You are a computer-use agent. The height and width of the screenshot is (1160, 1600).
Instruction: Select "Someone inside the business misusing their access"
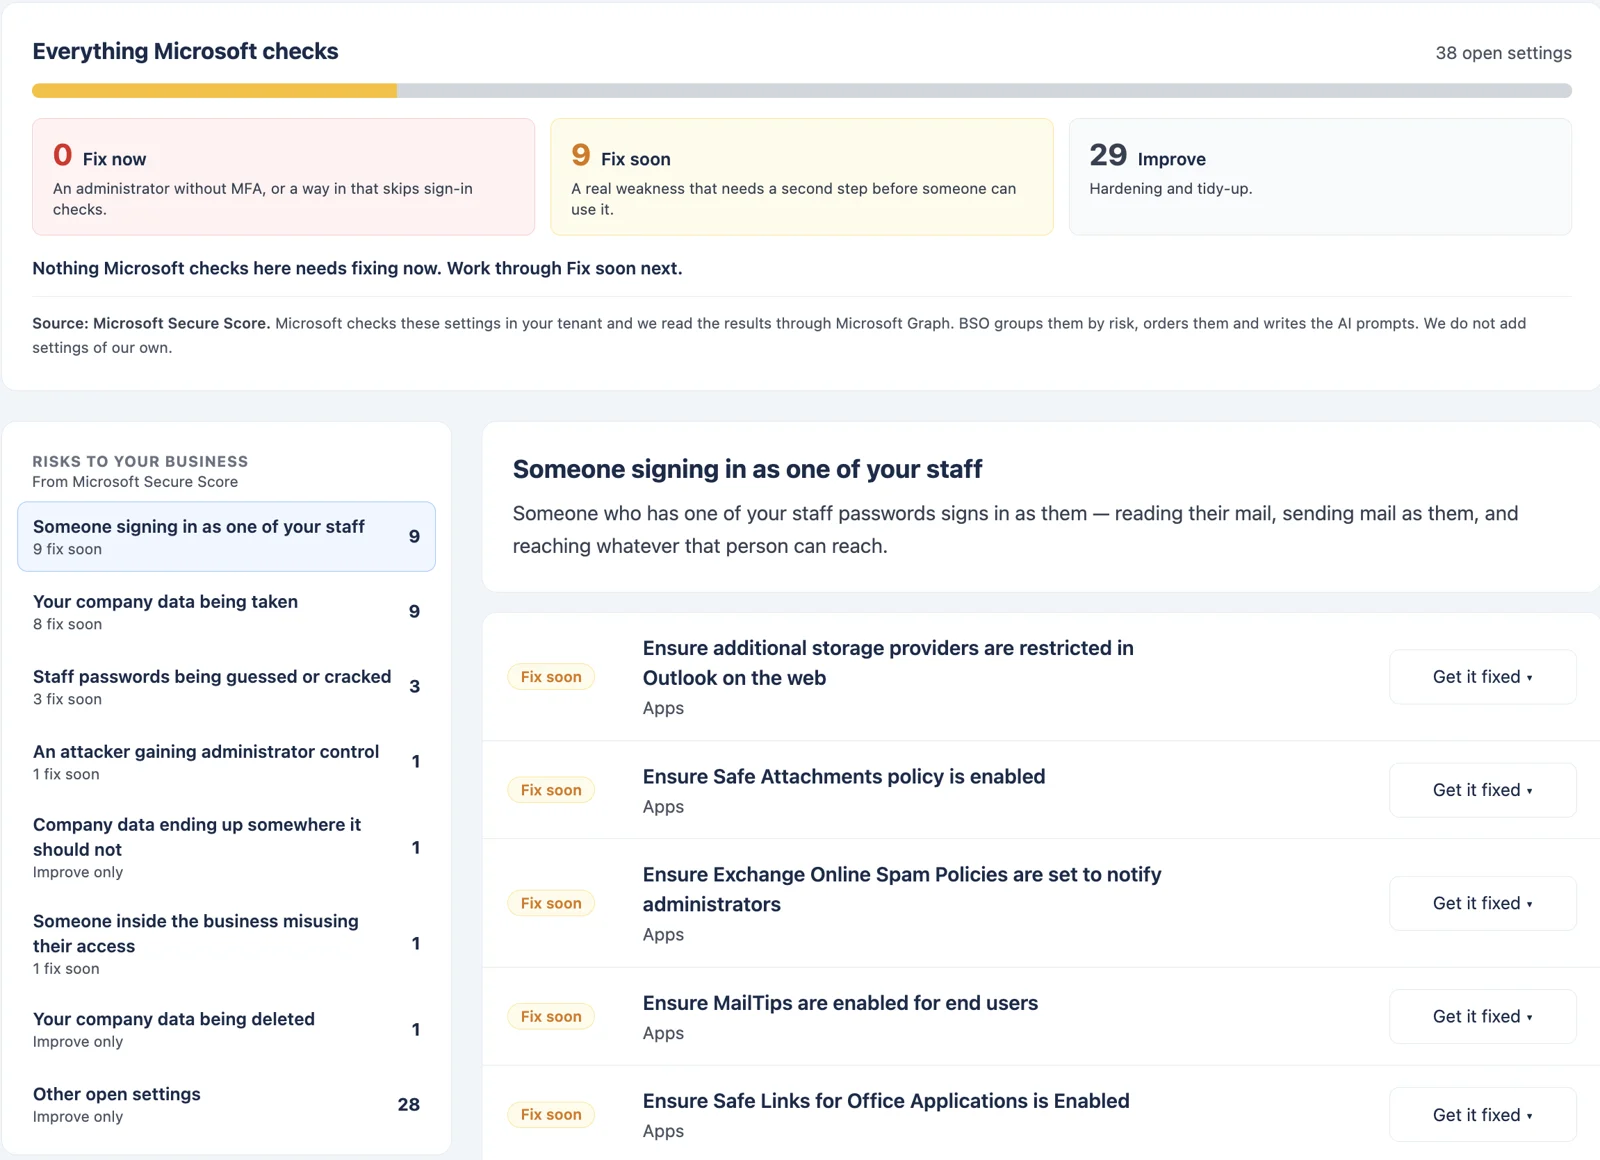pos(226,944)
